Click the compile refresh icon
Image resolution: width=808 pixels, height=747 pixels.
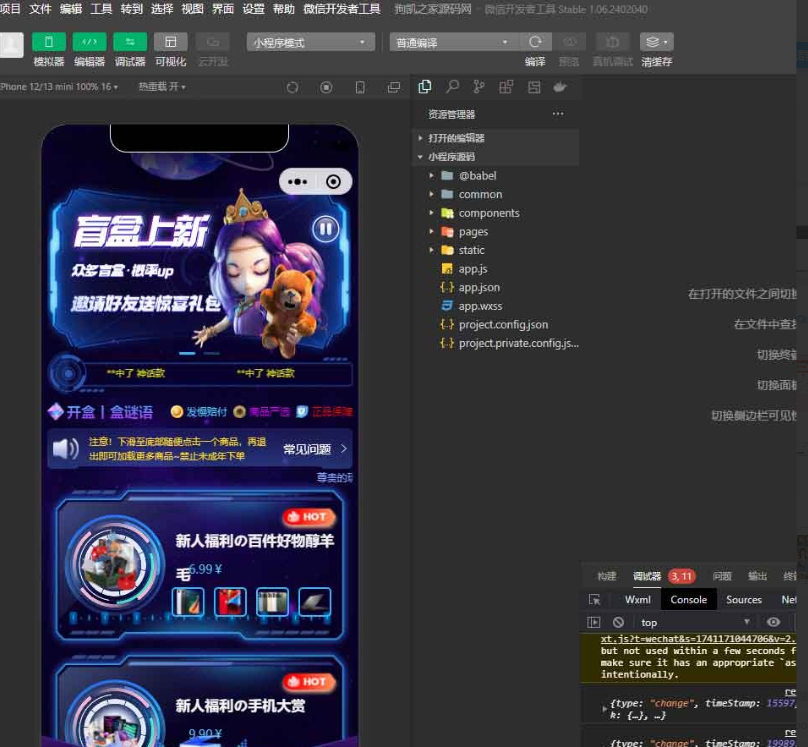(535, 42)
